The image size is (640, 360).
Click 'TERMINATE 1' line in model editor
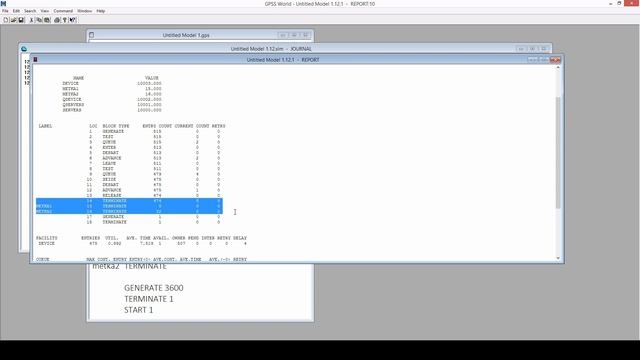click(x=149, y=299)
